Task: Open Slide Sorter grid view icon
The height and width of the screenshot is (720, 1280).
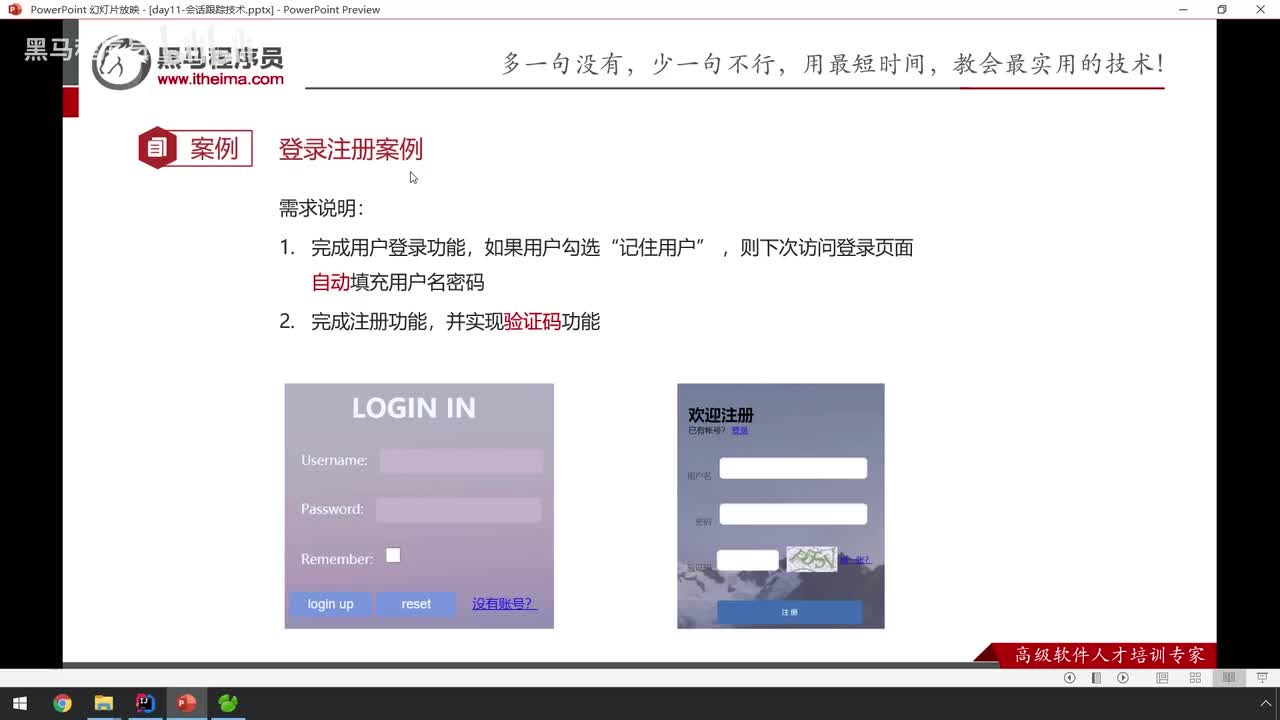Action: pos(1195,678)
